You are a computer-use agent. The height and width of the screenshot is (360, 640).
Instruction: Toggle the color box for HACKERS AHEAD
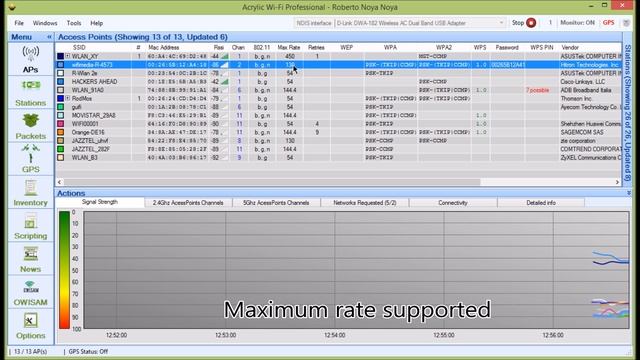click(60, 82)
